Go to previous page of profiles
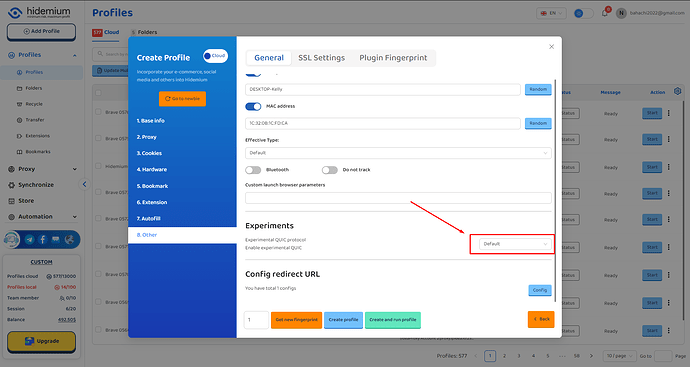The height and width of the screenshot is (367, 690). [475, 356]
